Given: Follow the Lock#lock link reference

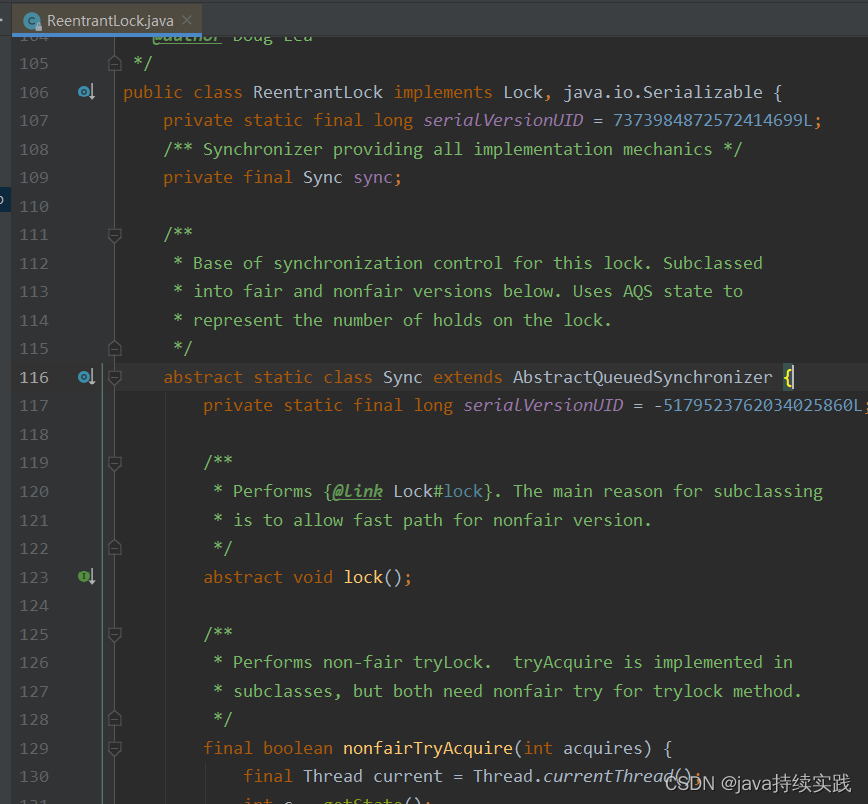Looking at the screenshot, I should pyautogui.click(x=438, y=491).
